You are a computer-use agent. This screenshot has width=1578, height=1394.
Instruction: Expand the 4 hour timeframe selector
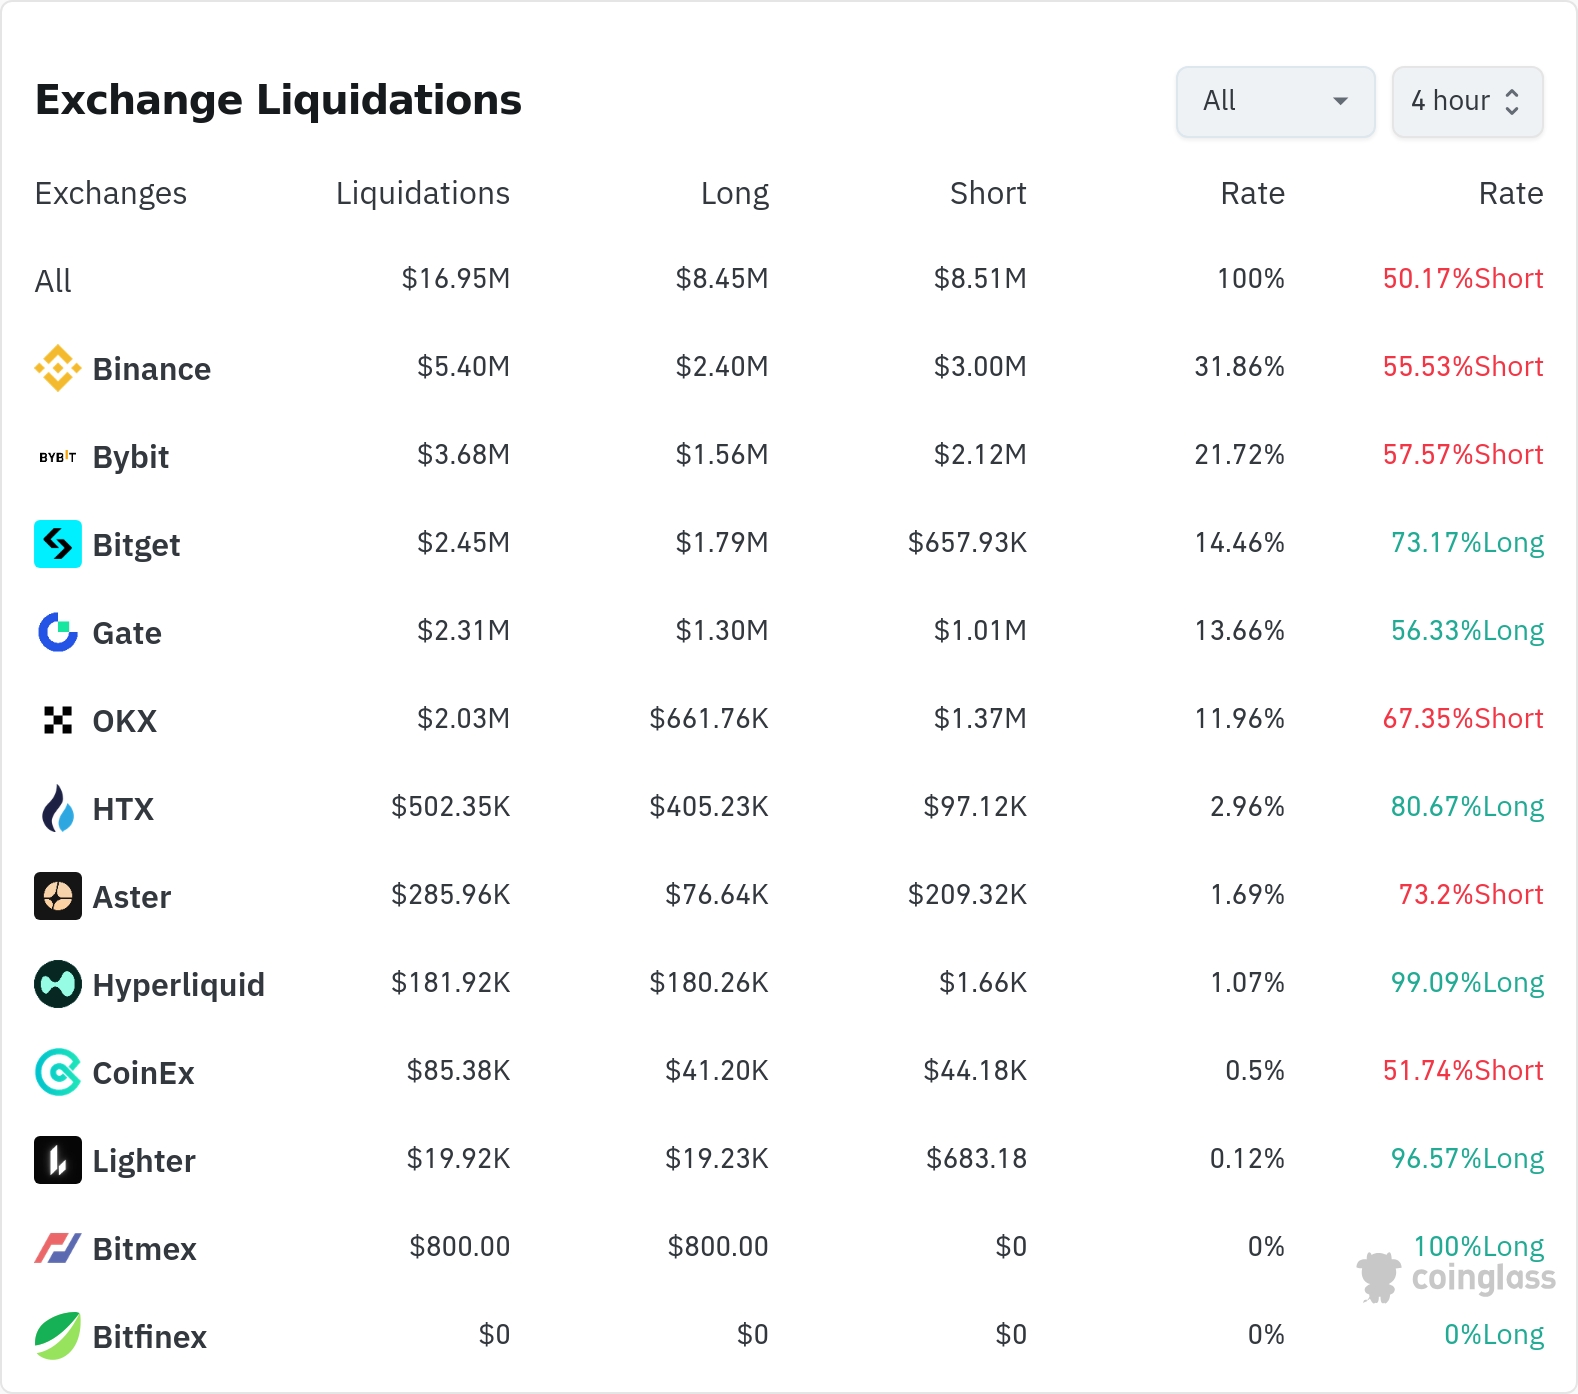point(1467,101)
